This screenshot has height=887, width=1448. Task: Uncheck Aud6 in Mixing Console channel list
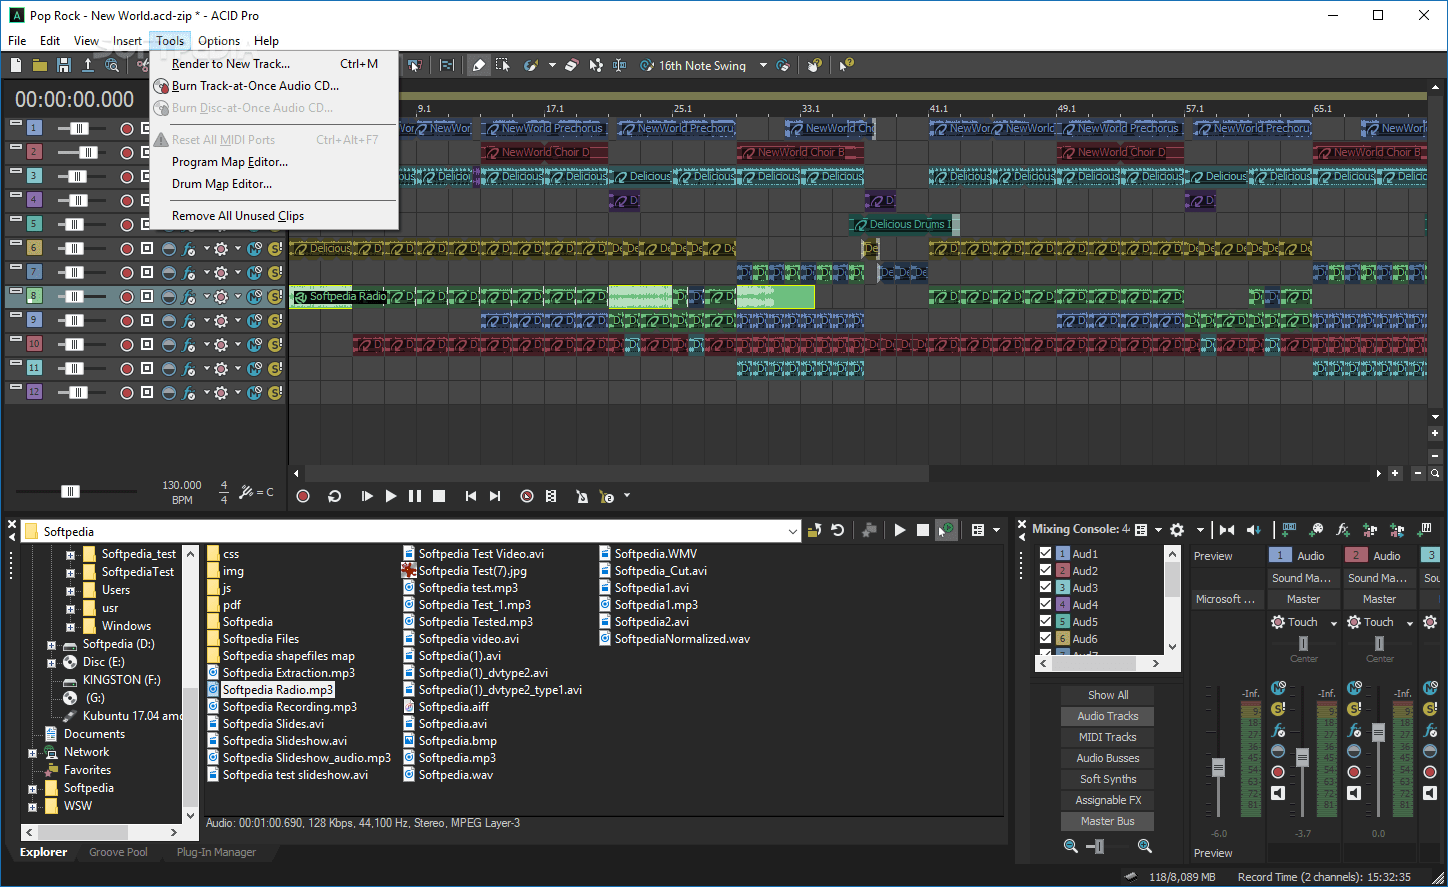[1045, 638]
